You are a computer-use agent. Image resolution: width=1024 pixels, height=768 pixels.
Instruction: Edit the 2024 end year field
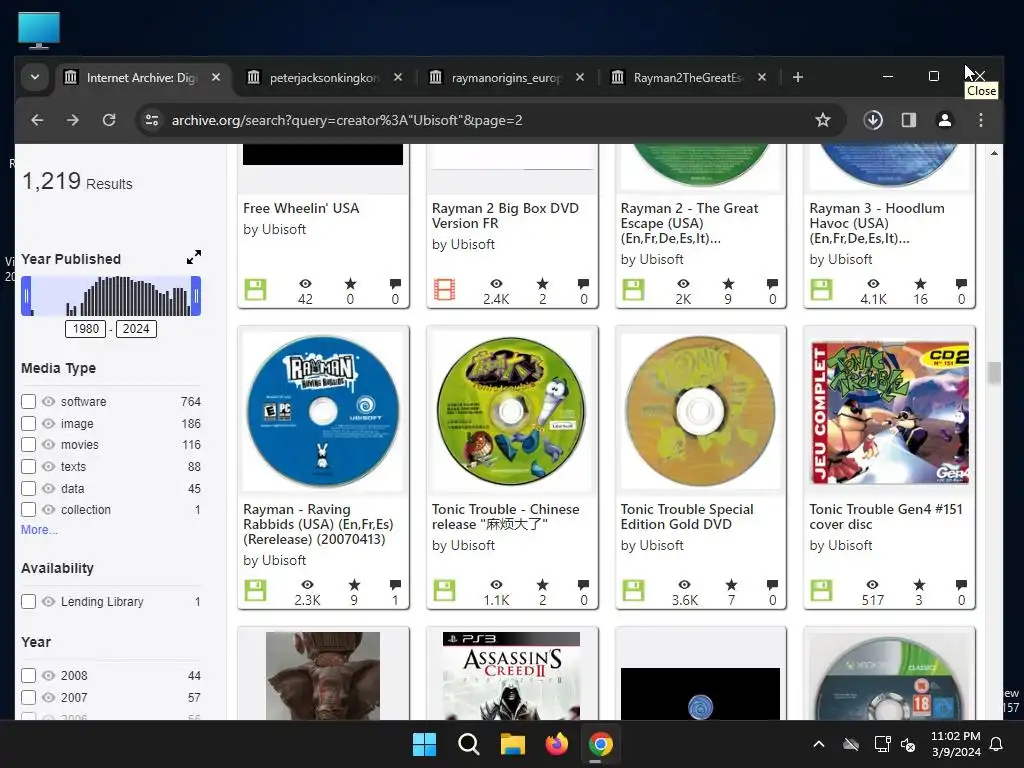(136, 328)
